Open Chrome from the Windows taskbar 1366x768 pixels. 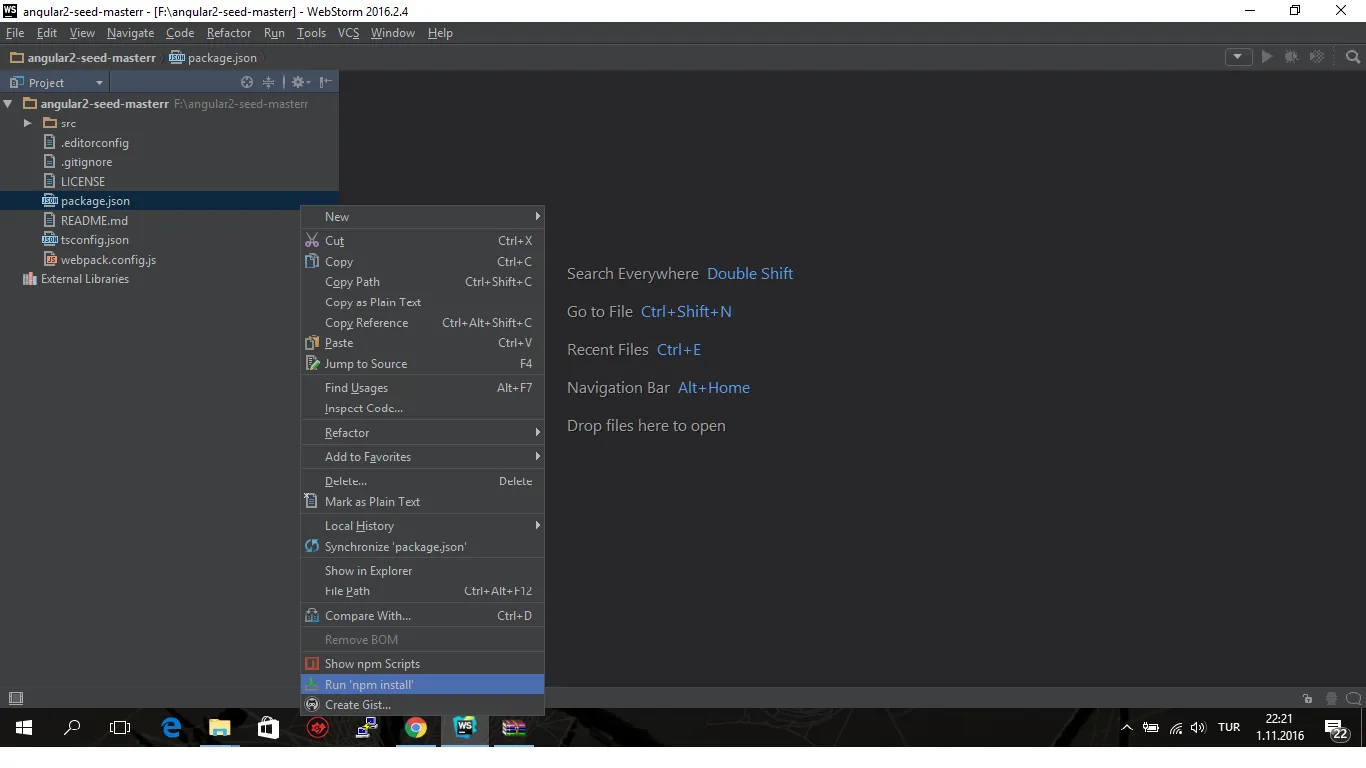416,728
